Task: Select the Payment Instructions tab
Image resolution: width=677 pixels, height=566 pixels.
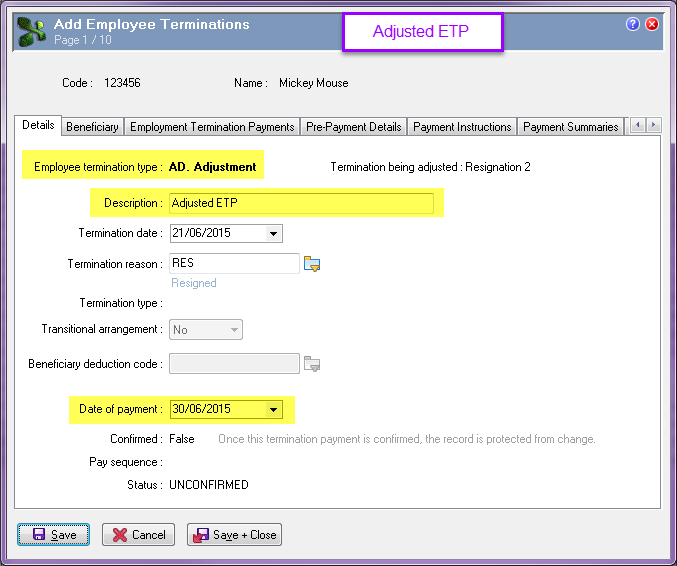Action: [462, 127]
